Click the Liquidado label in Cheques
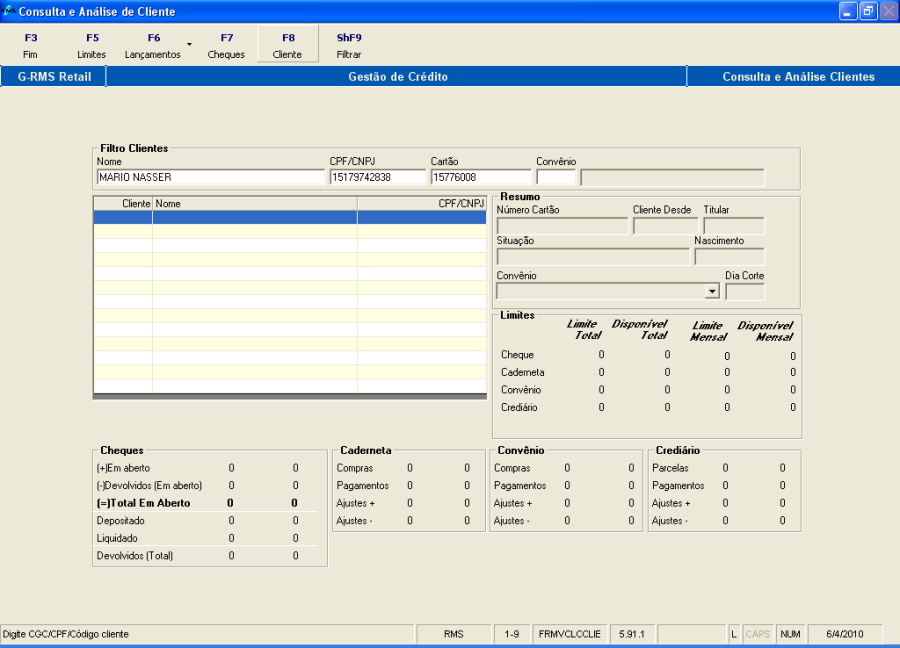 (117, 538)
